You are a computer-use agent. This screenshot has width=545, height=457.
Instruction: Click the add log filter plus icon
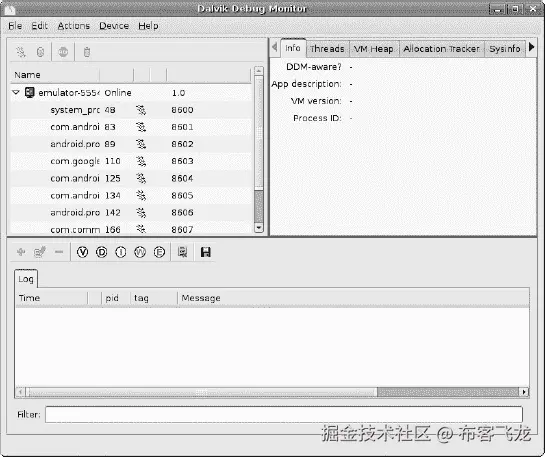[21, 252]
